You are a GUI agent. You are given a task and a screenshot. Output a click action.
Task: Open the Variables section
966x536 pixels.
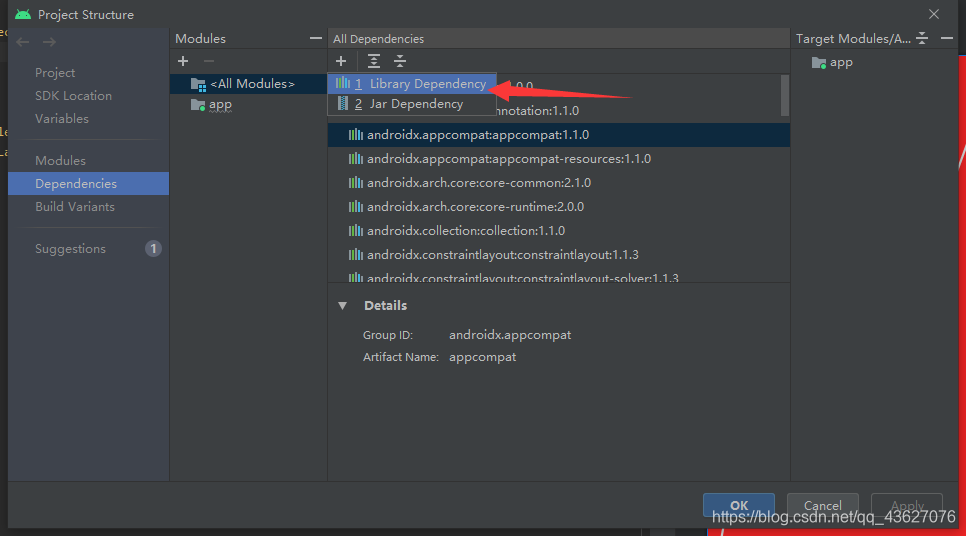click(x=62, y=118)
